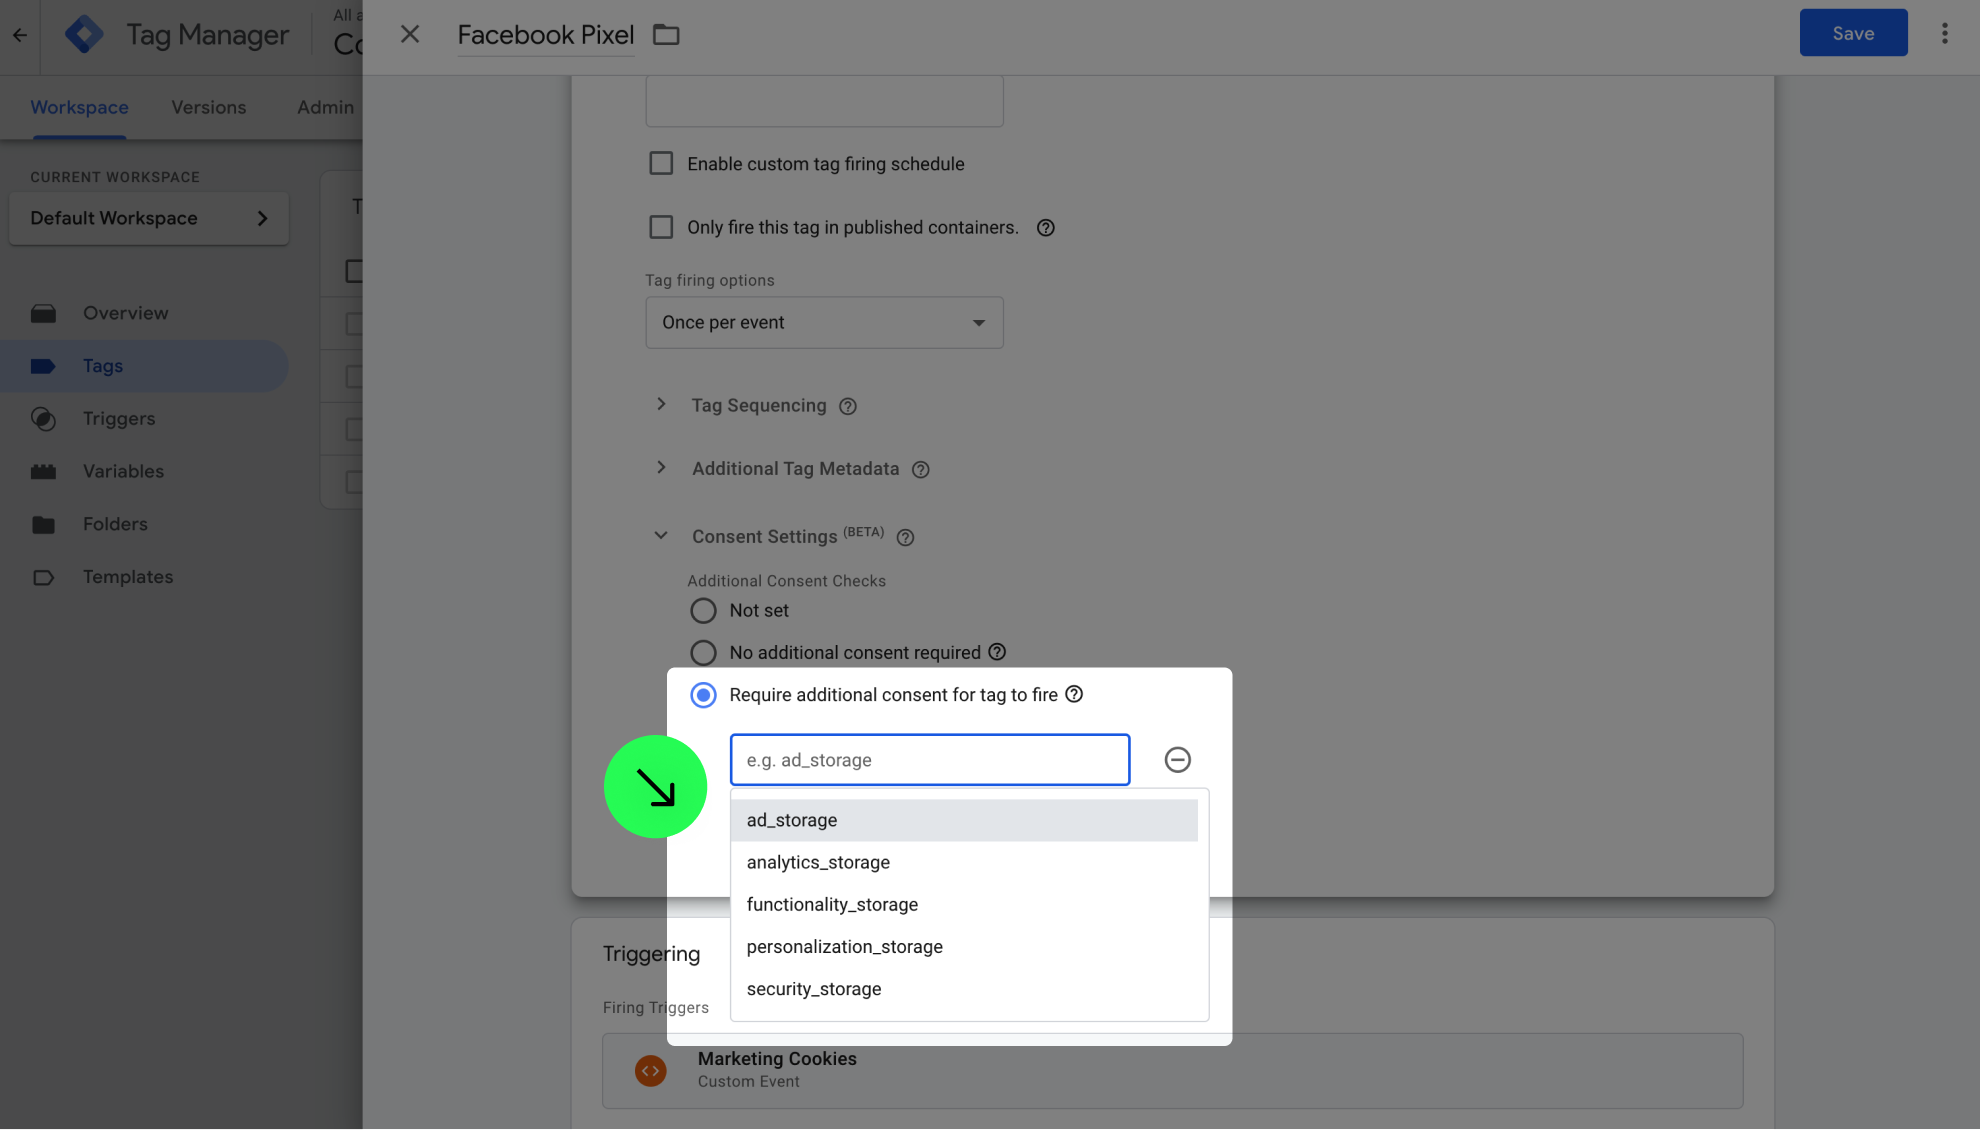
Task: Check Only fire this tag in published containers
Action: (661, 227)
